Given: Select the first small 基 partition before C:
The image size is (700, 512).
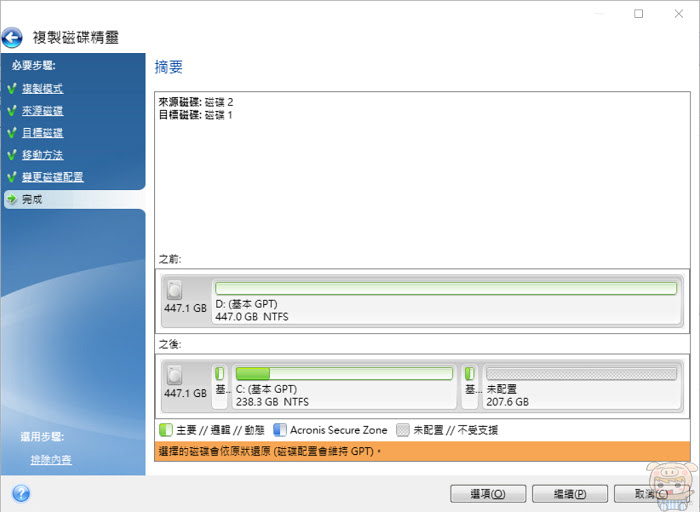Looking at the screenshot, I should click(x=220, y=386).
